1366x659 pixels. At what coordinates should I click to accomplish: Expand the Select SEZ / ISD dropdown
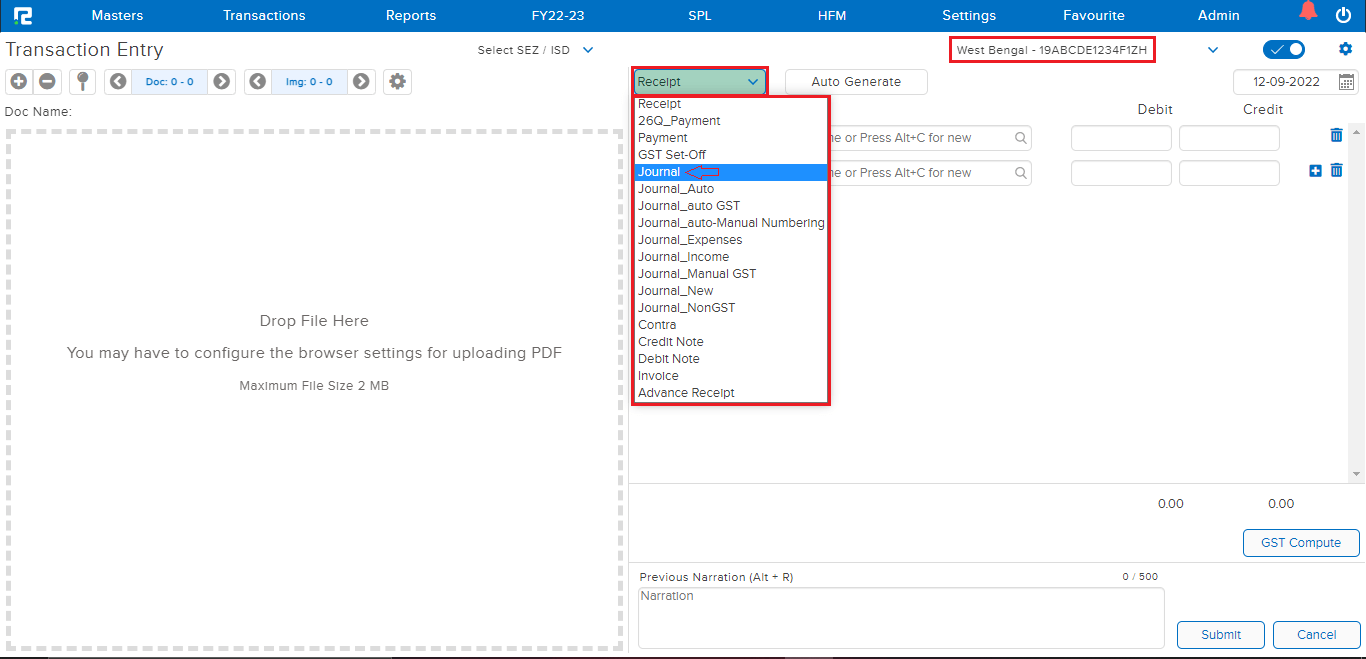point(588,50)
